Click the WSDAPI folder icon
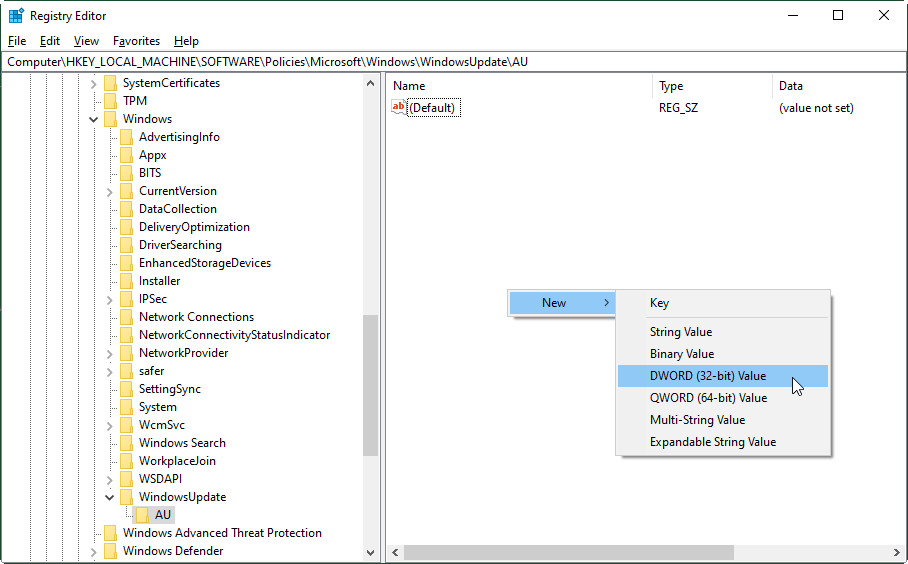This screenshot has height=564, width=908. (x=126, y=479)
